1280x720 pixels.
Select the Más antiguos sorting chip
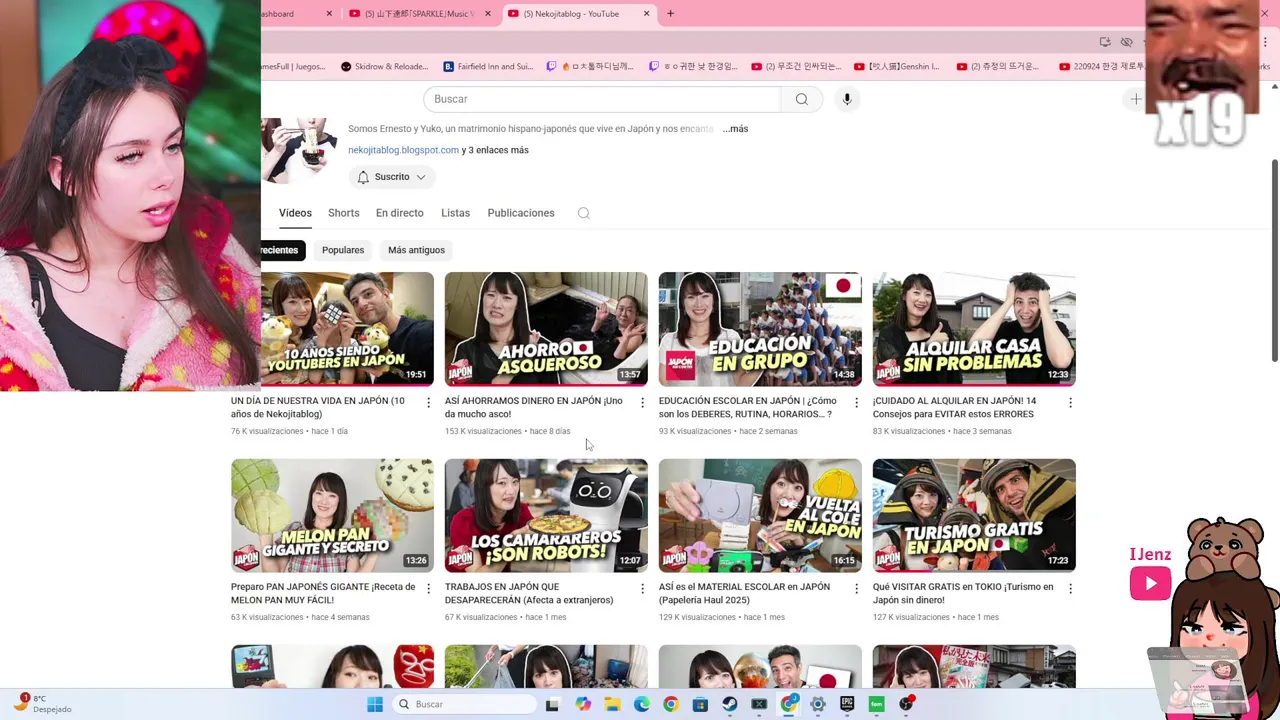click(x=416, y=250)
